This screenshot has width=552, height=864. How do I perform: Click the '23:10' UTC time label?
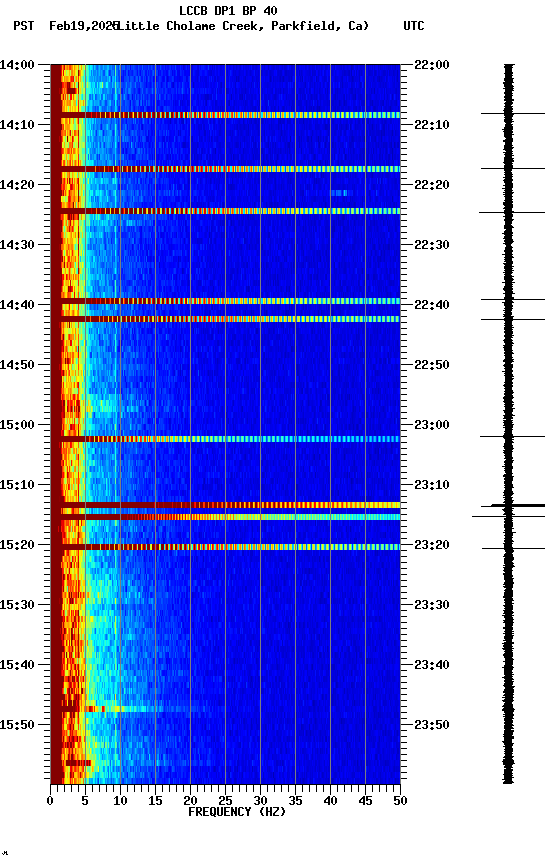432,485
